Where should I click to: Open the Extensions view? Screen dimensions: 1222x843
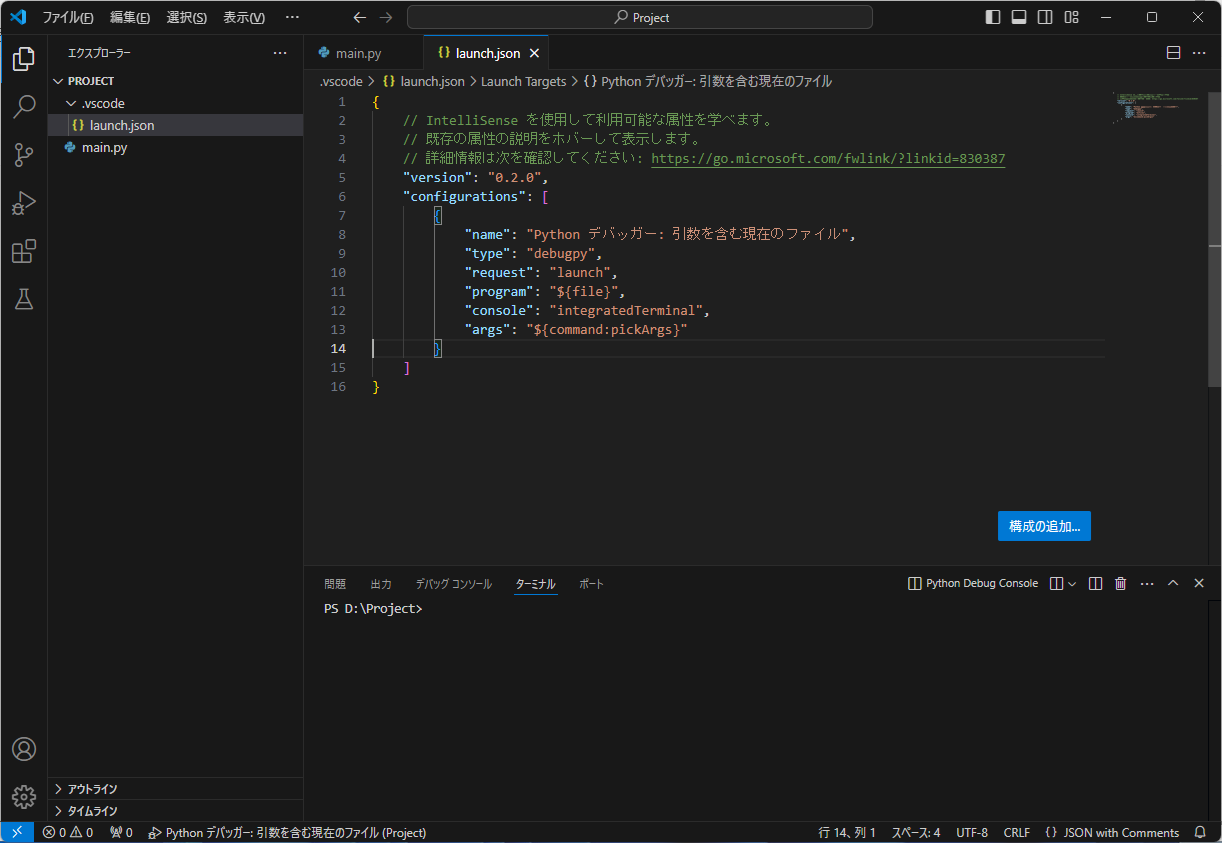(x=24, y=251)
